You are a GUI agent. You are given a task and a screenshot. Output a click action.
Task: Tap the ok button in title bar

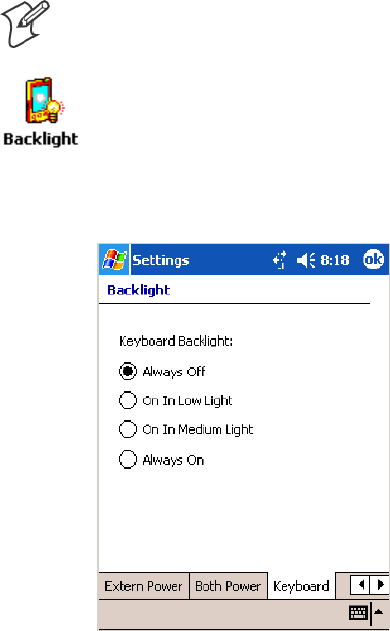[373, 260]
